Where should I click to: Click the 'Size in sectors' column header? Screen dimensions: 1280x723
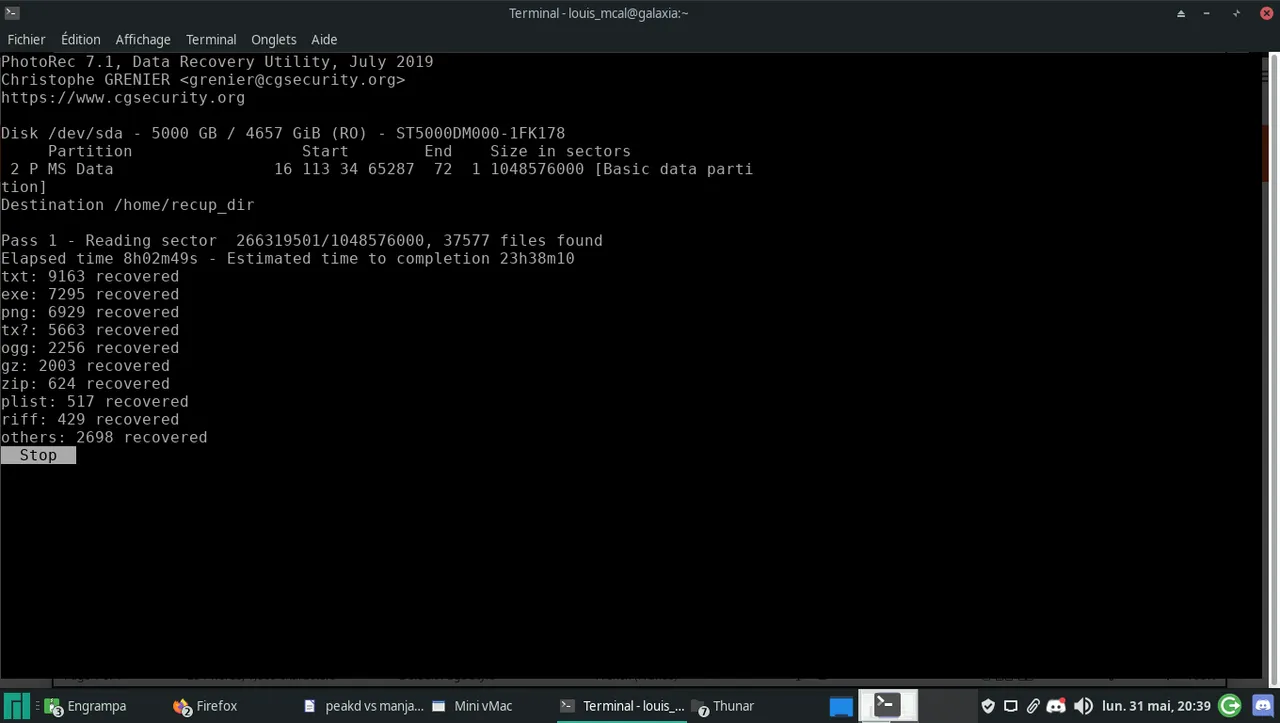(560, 152)
